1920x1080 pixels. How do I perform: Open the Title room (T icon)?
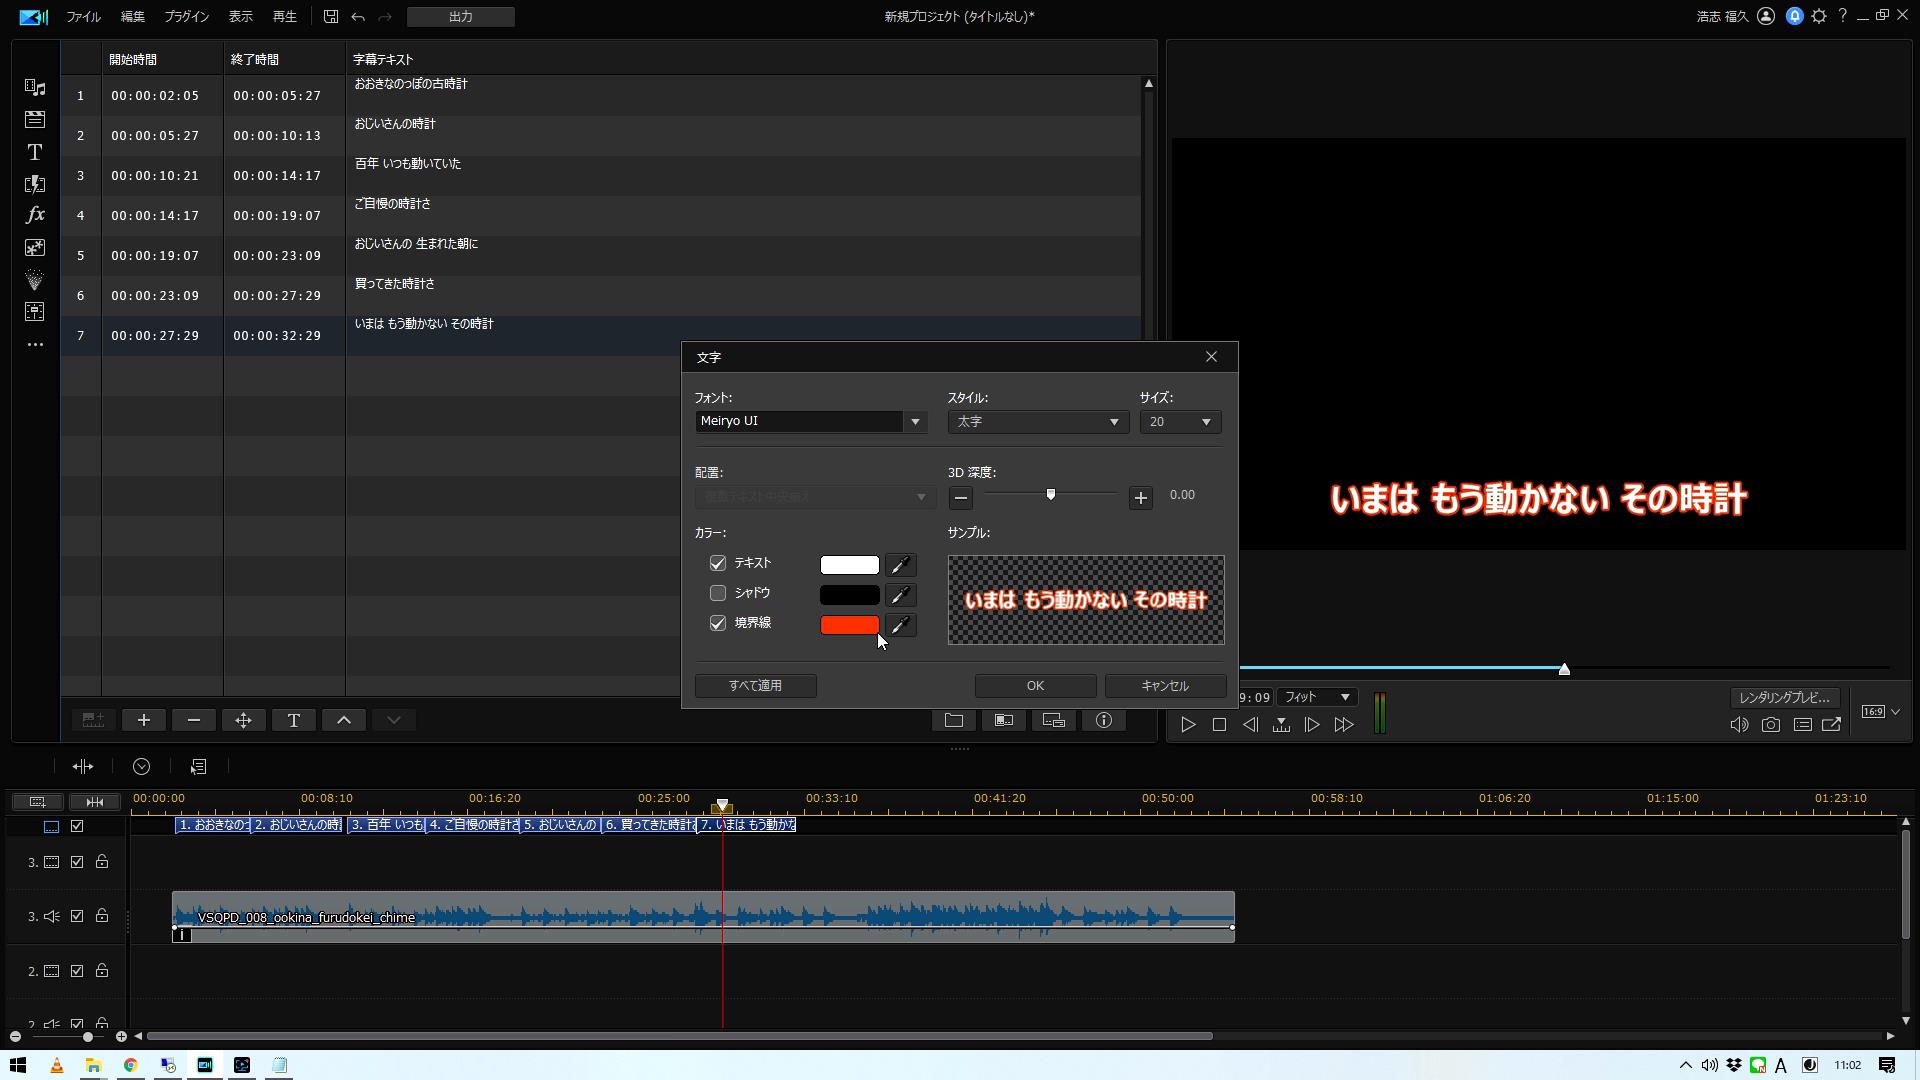(x=35, y=152)
